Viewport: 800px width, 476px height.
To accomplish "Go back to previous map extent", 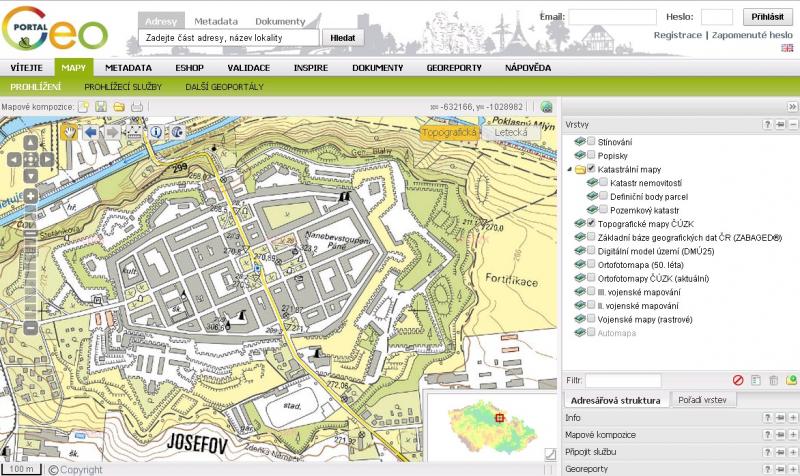I will [90, 131].
